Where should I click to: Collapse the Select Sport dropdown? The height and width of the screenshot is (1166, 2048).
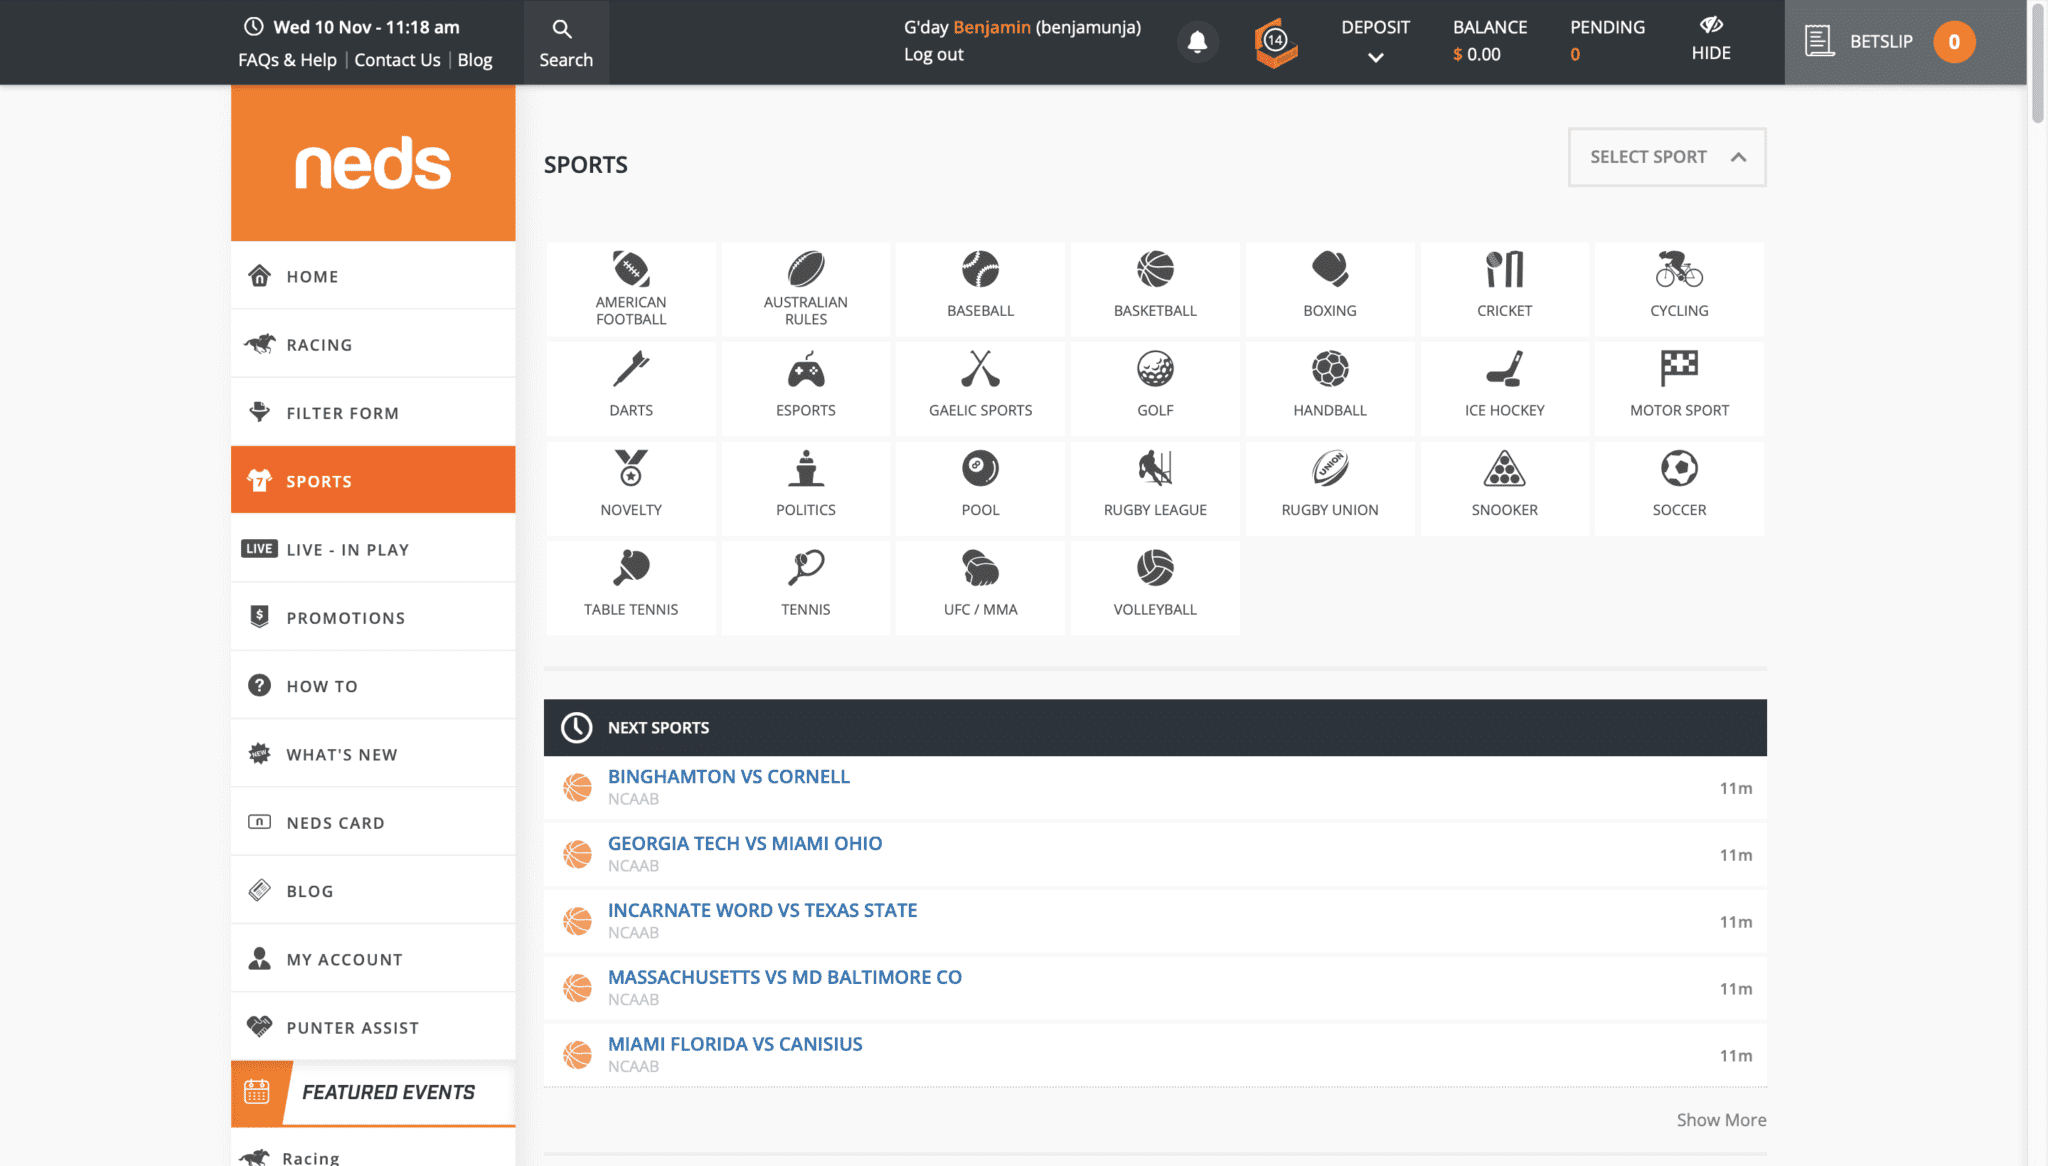[x=1667, y=157]
